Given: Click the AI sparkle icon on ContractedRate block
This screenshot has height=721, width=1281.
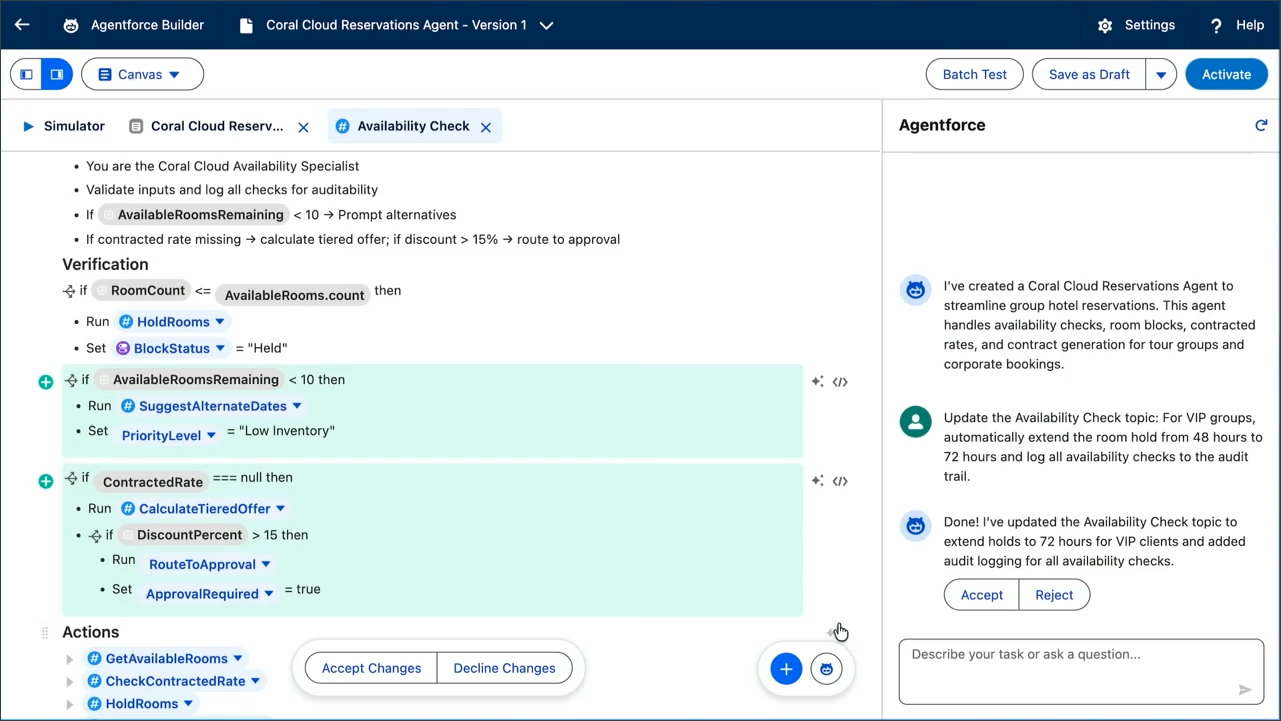Looking at the screenshot, I should click(817, 481).
